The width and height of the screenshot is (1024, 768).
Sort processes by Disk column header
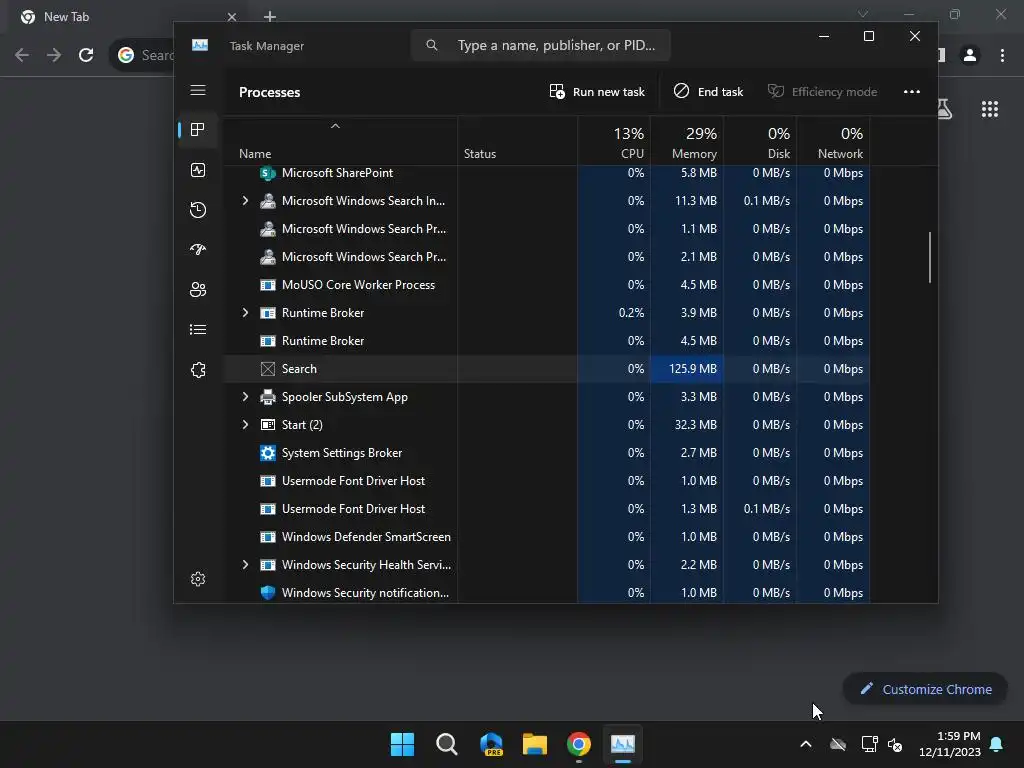pos(760,142)
